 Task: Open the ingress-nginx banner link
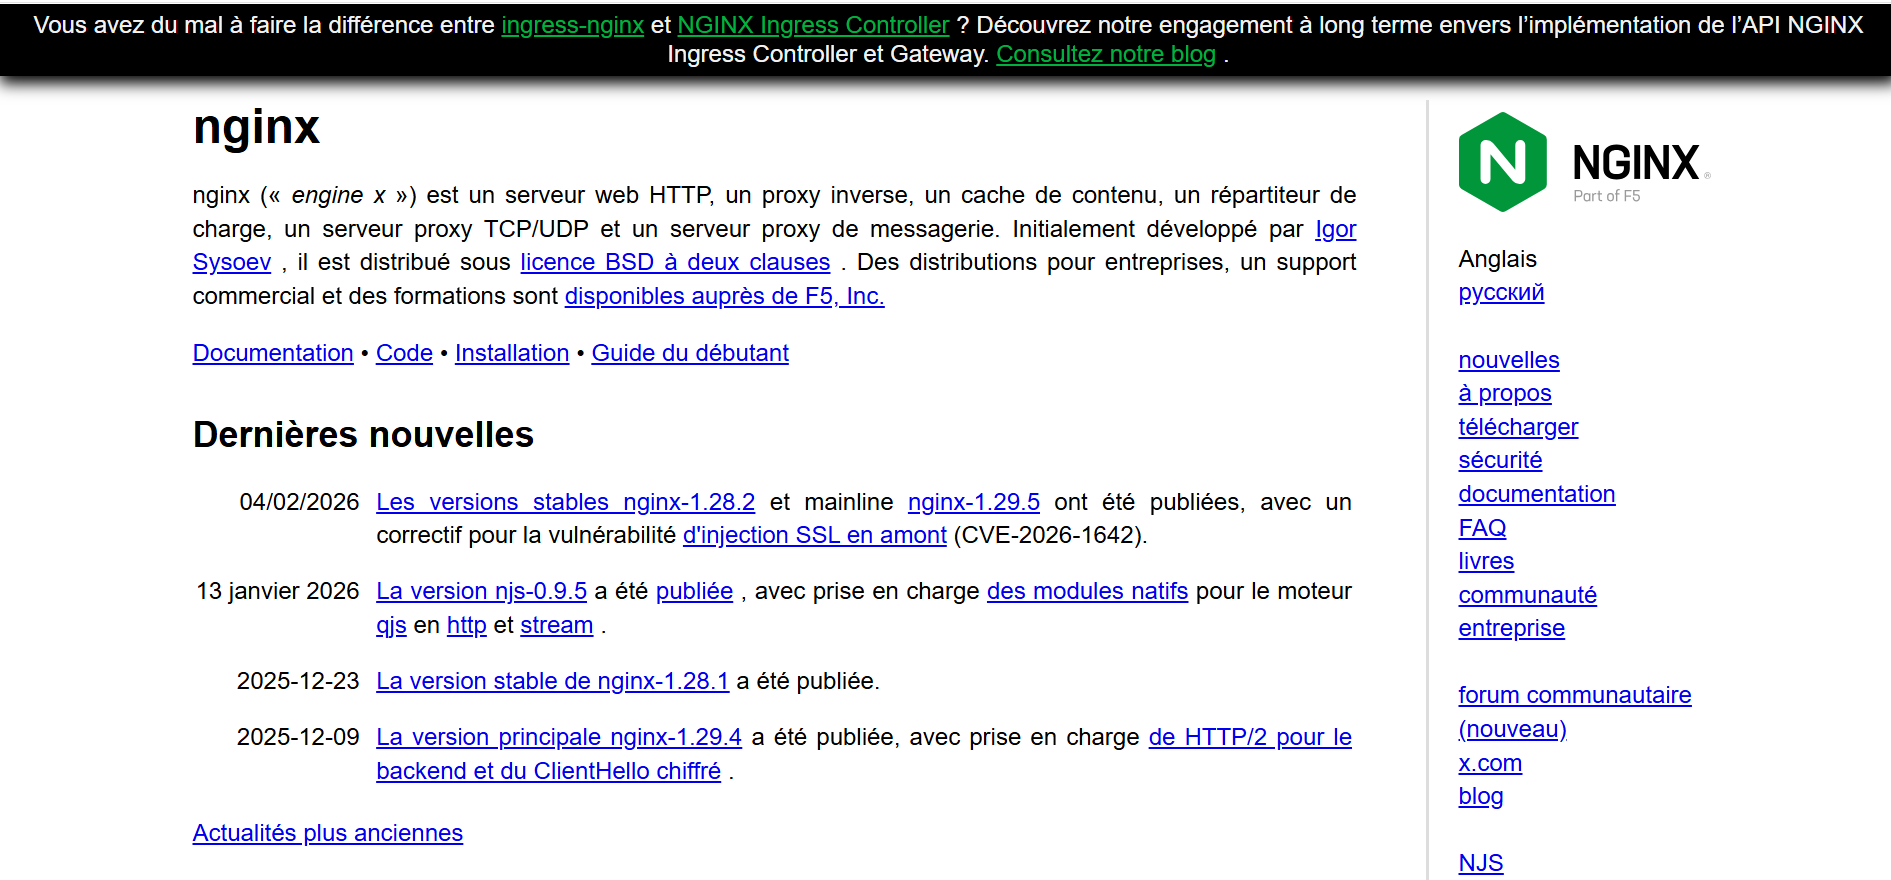(x=572, y=25)
